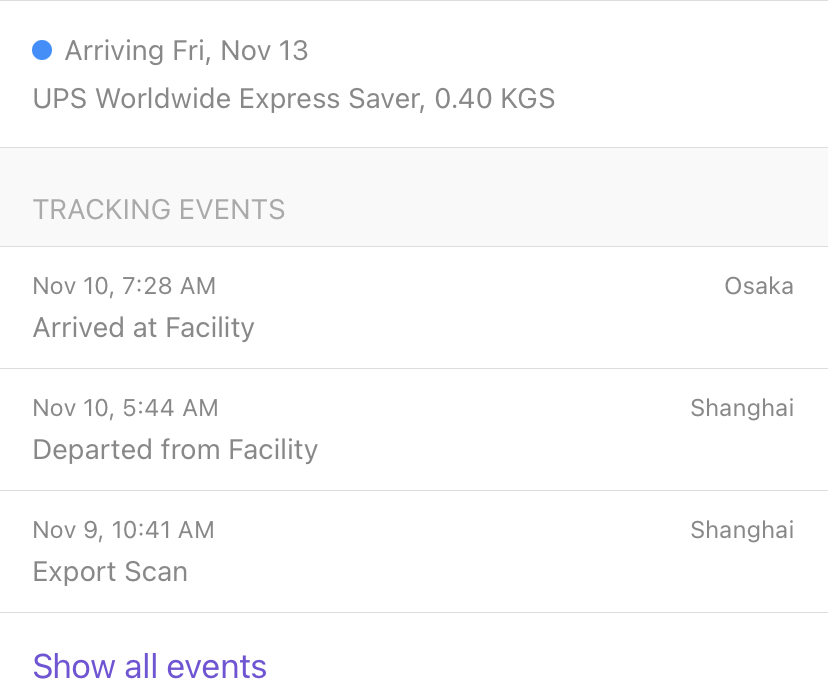
Task: Click Shanghai on the Export Scan row
Action: coord(742,530)
